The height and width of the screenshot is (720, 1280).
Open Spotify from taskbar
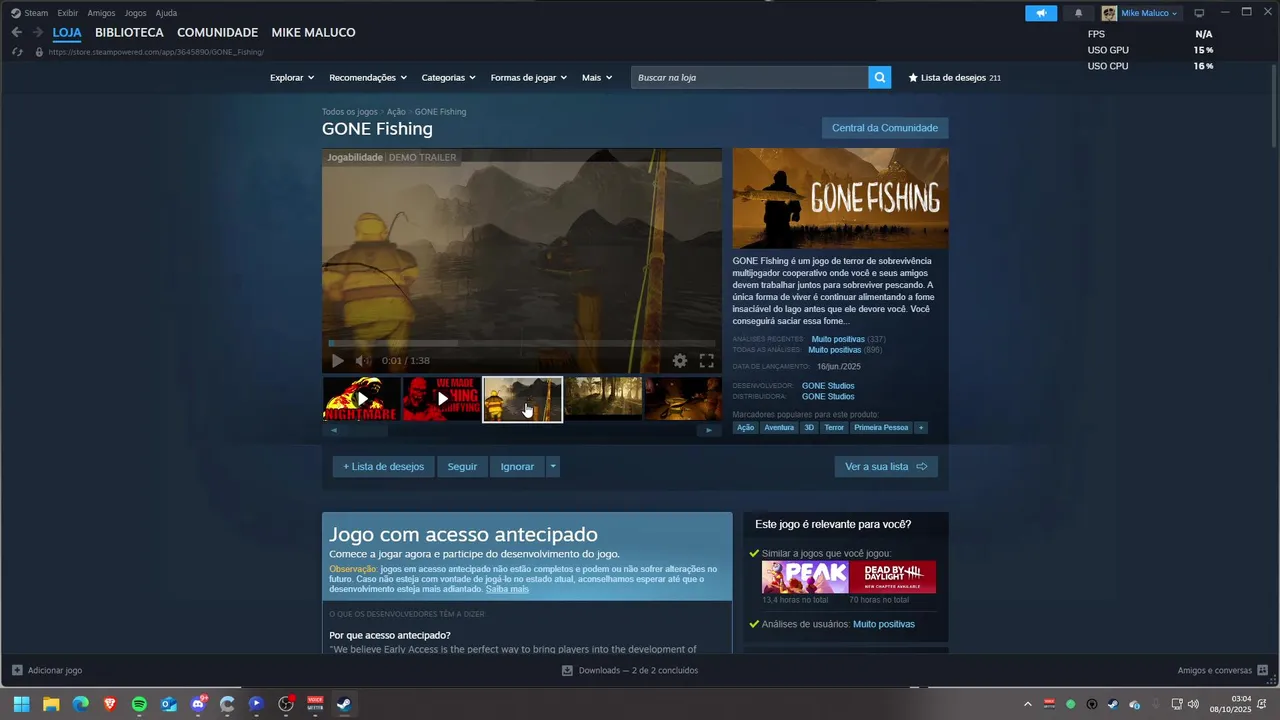click(x=139, y=704)
